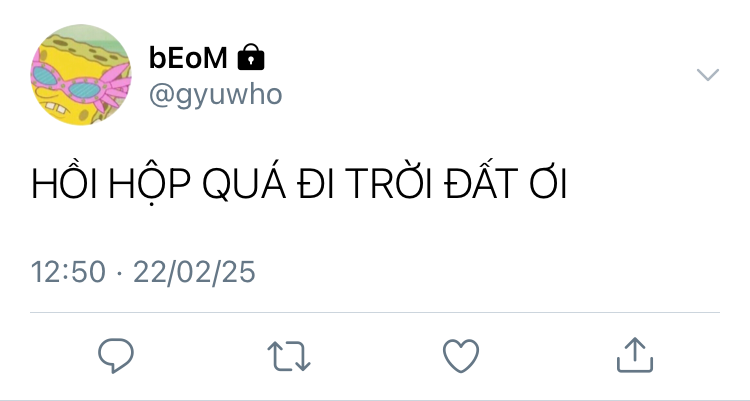
Task: Click the protected-account lock symbol
Action: coord(251,57)
